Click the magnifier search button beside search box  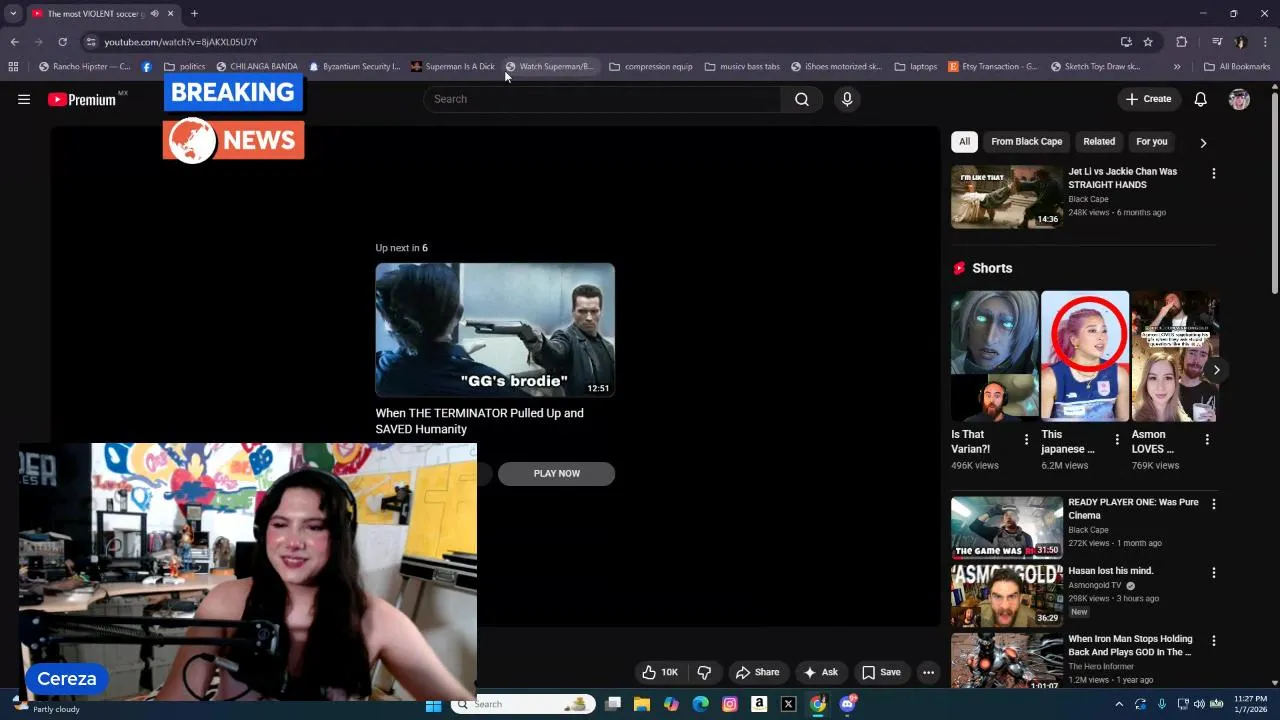(x=802, y=99)
